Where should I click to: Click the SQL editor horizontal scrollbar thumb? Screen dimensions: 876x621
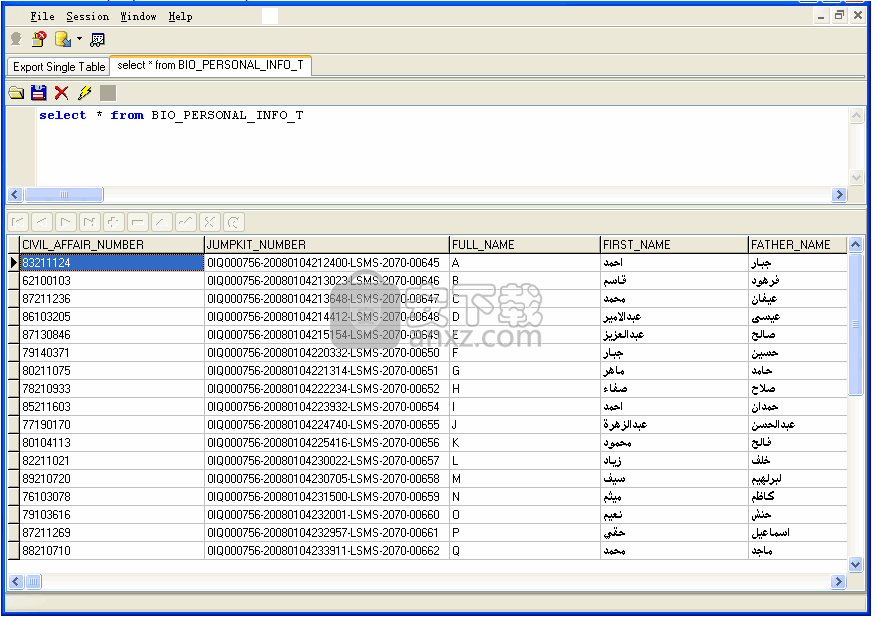pos(64,194)
